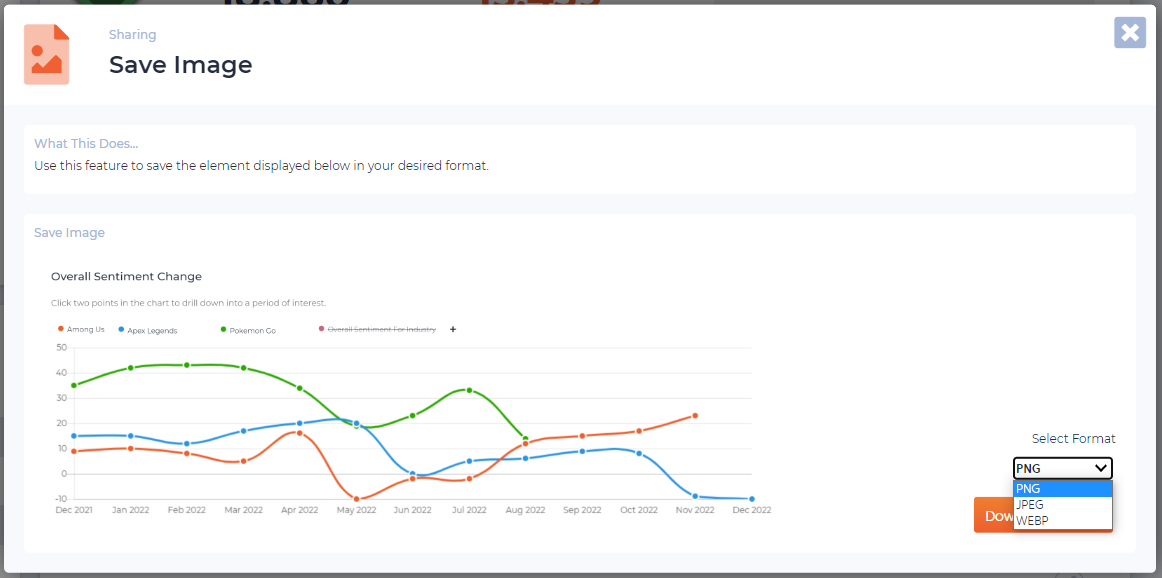This screenshot has height=578, width=1162.
Task: Click the plus icon beside the legend
Action: pos(453,329)
